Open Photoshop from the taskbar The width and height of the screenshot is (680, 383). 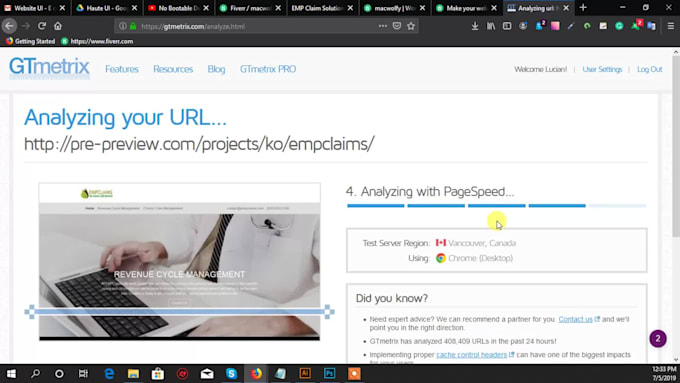click(329, 373)
